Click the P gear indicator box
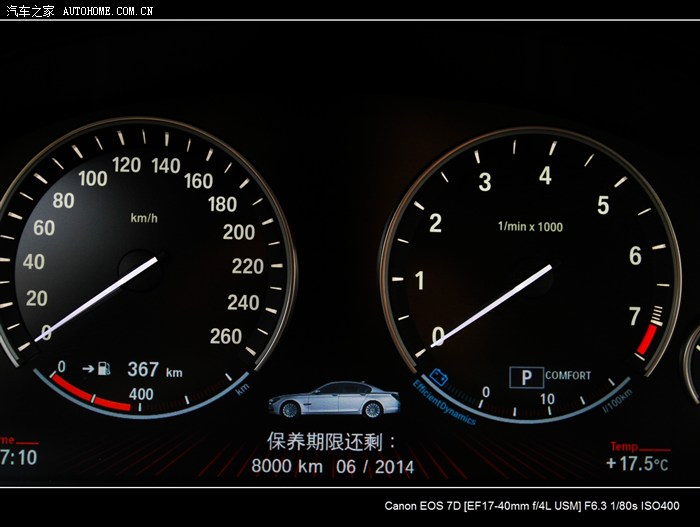 click(525, 377)
